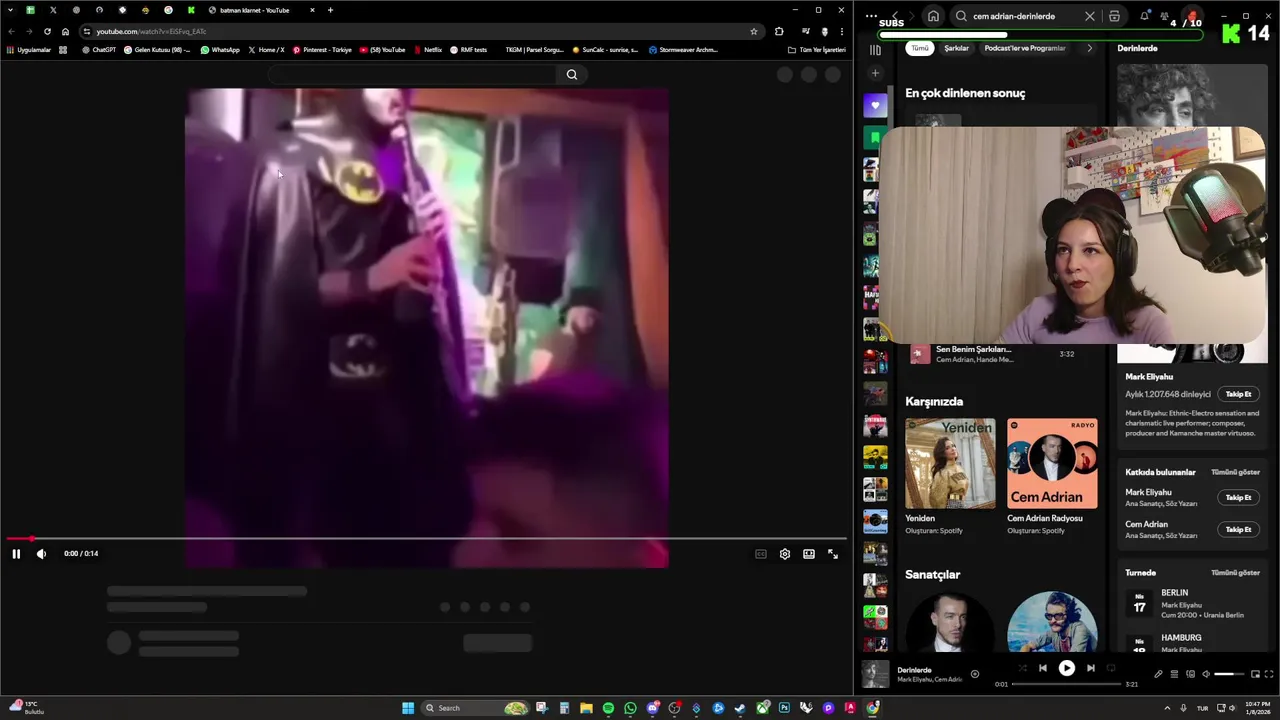Seek on the YouTube video progress bar
Image resolution: width=1280 pixels, height=720 pixels.
coord(425,538)
